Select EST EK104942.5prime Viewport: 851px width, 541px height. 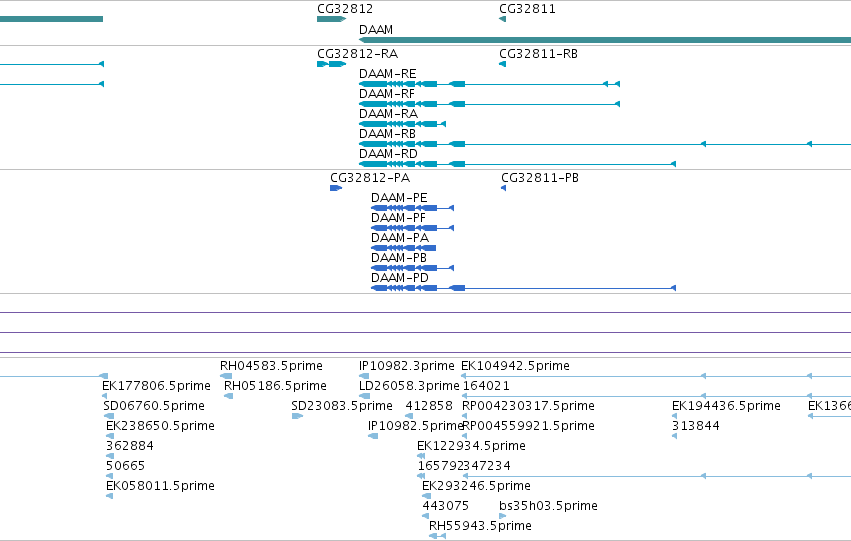tap(515, 366)
